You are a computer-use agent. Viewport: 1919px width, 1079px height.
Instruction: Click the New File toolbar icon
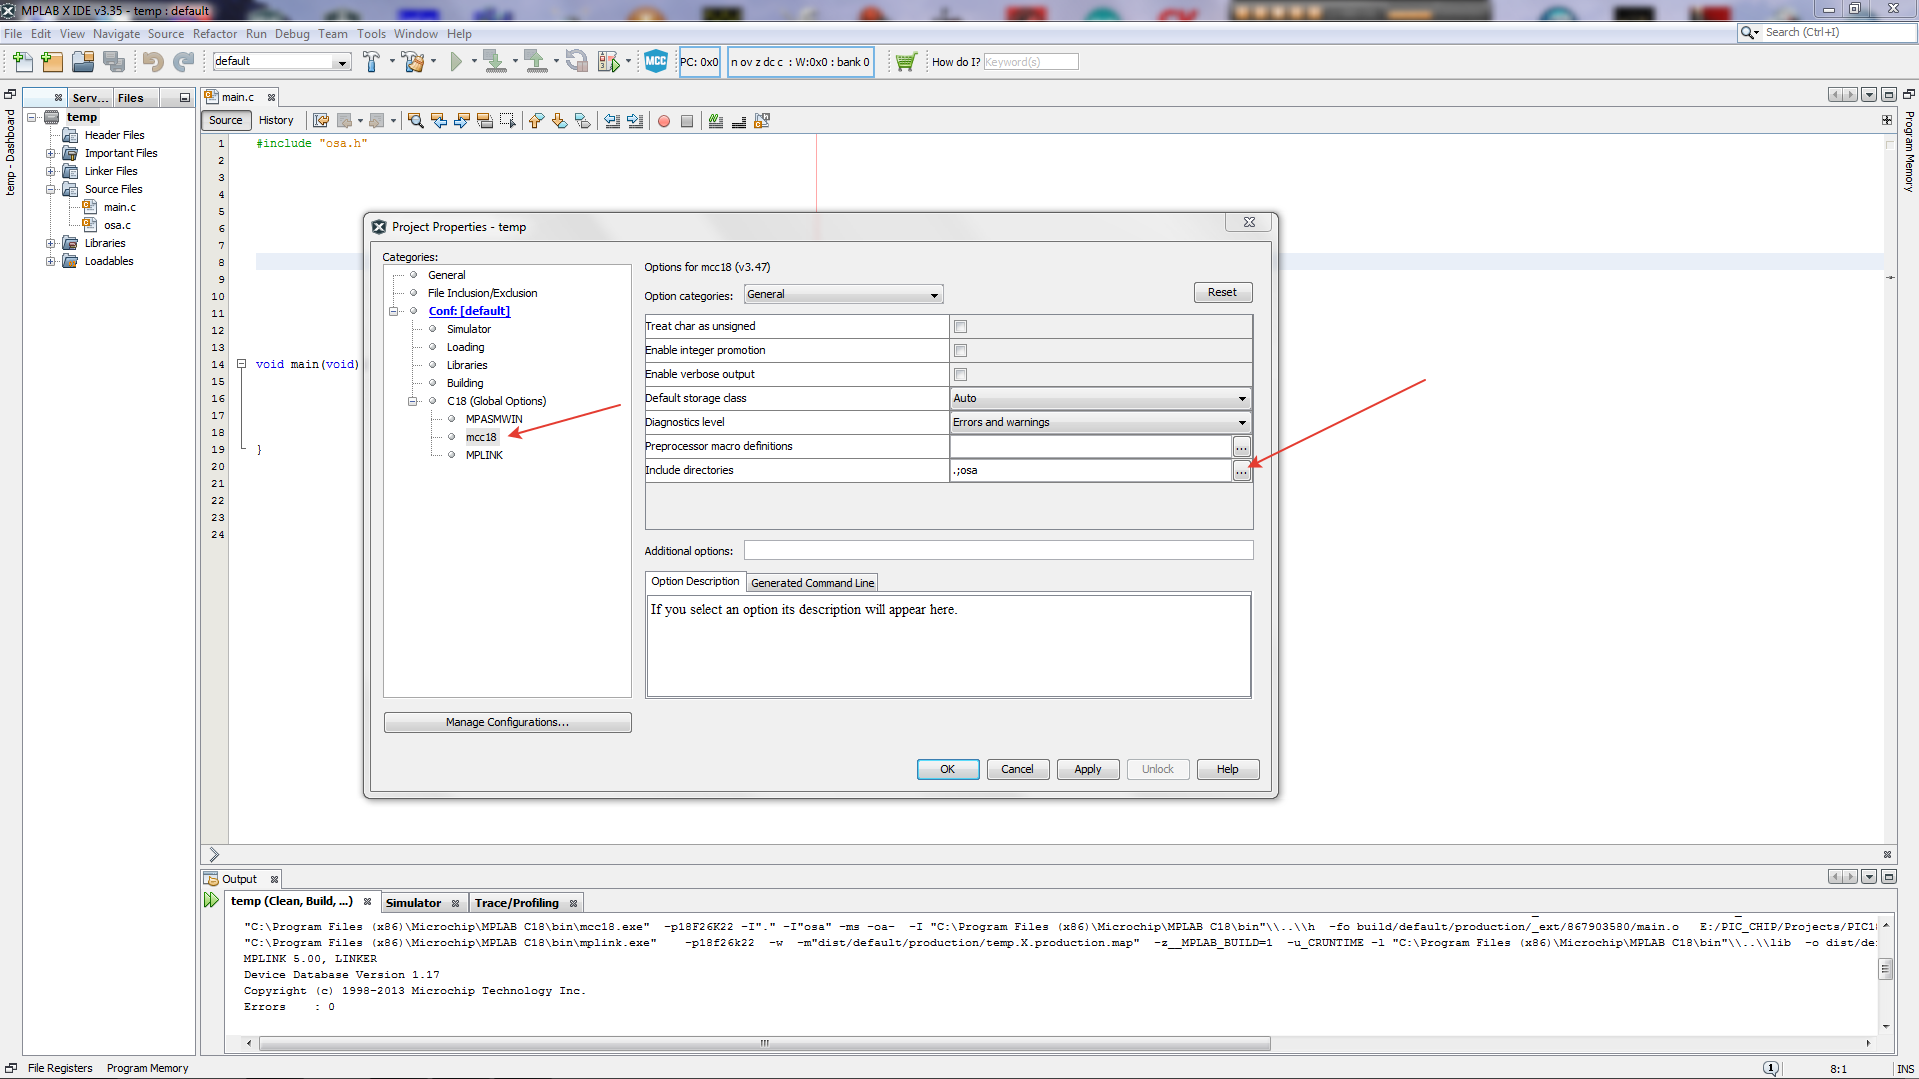(22, 62)
